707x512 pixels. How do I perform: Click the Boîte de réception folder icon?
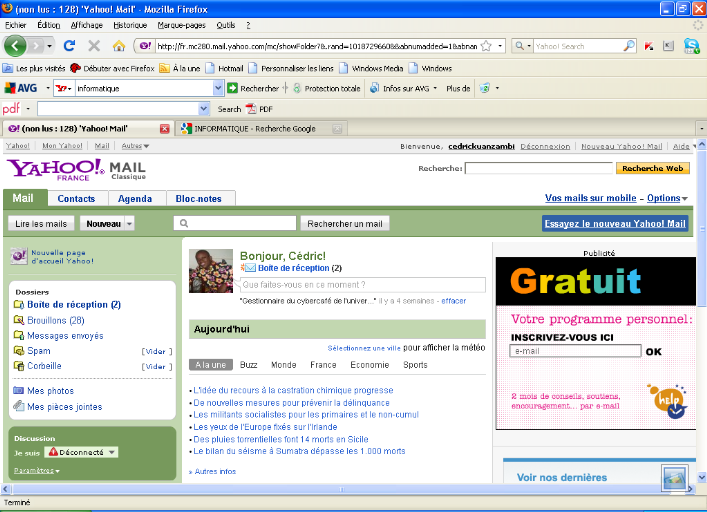(18, 305)
